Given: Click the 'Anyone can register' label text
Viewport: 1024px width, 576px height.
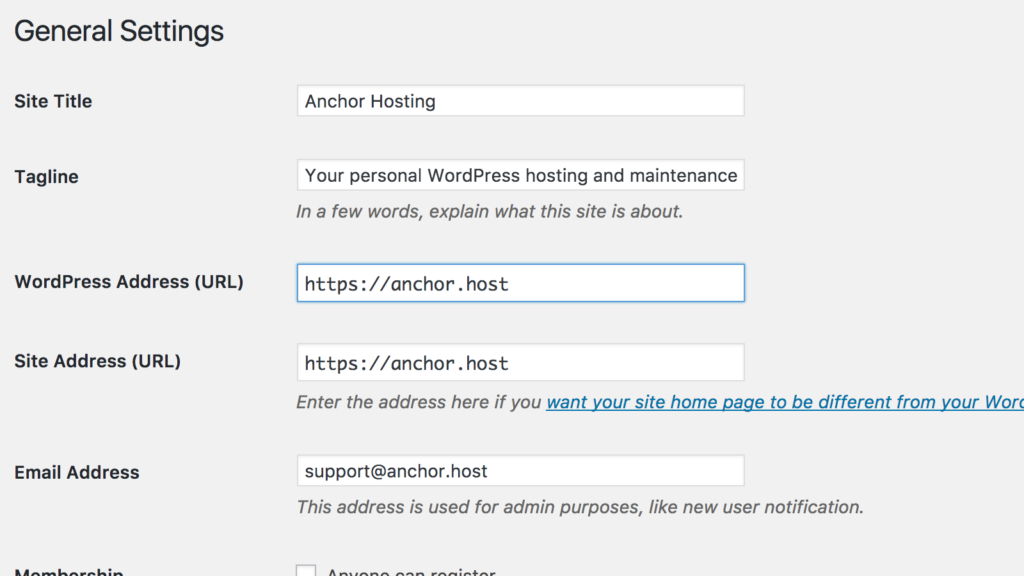Looking at the screenshot, I should [411, 573].
